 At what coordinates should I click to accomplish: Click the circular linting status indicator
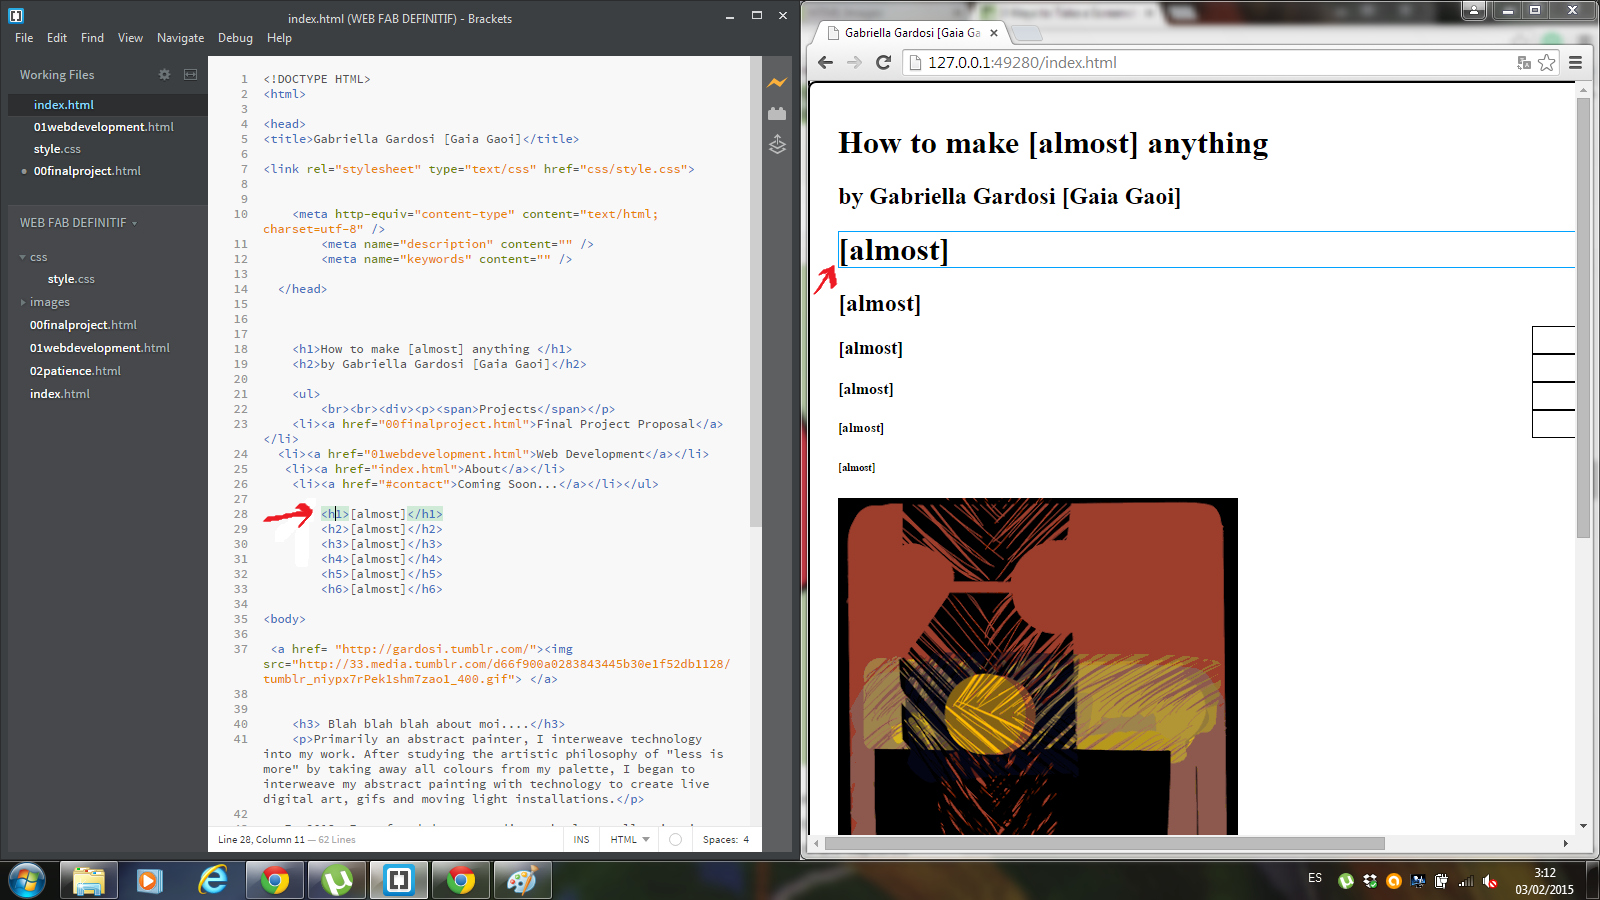click(x=676, y=840)
